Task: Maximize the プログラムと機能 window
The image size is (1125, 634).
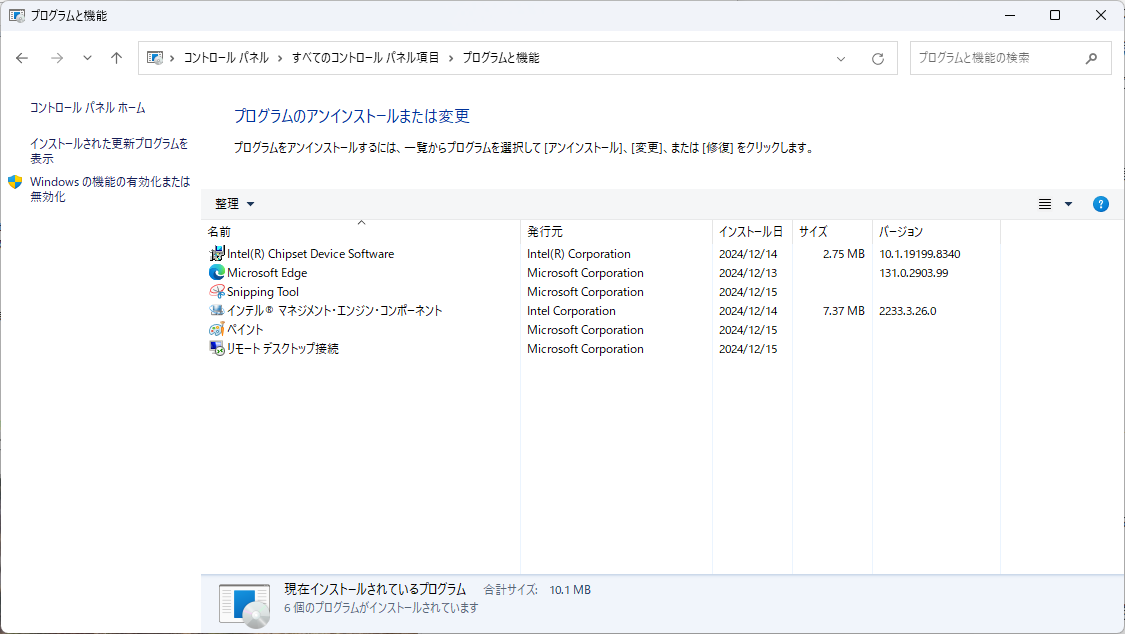Action: point(1055,15)
